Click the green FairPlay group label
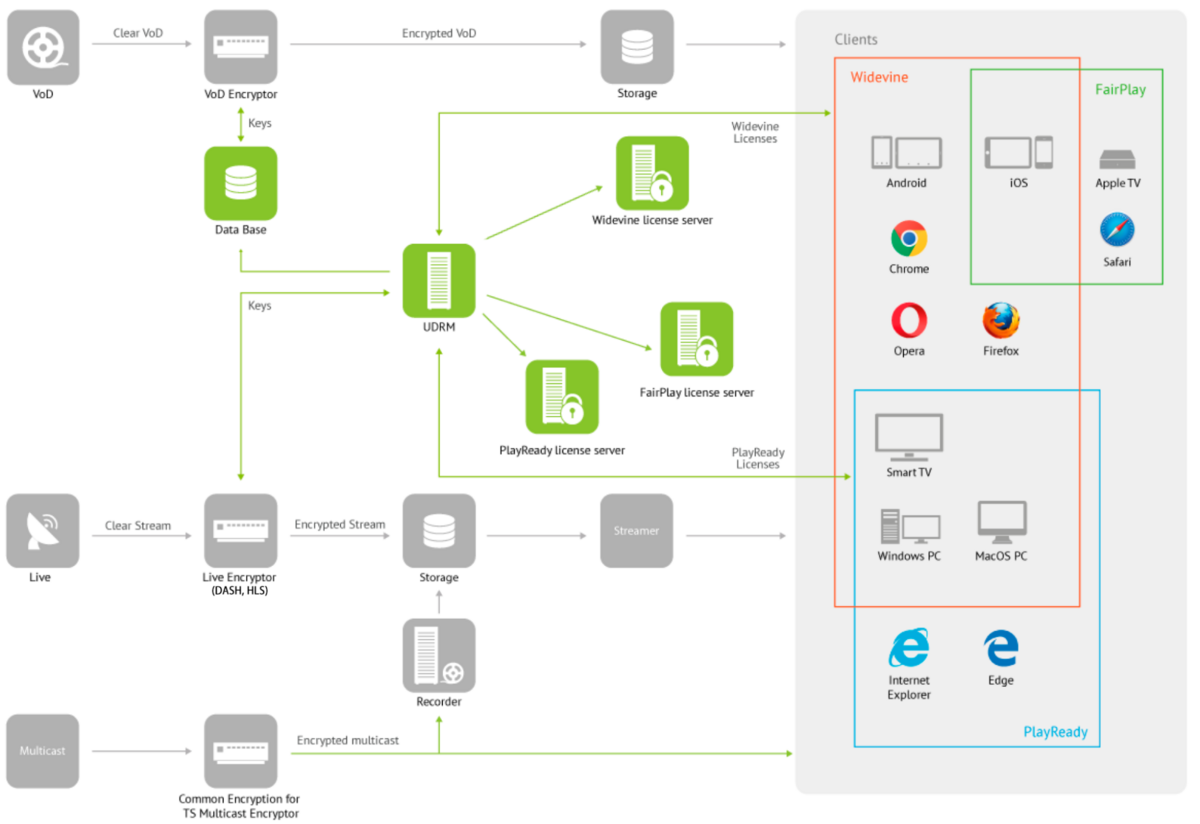1200x824 pixels. [x=1120, y=90]
